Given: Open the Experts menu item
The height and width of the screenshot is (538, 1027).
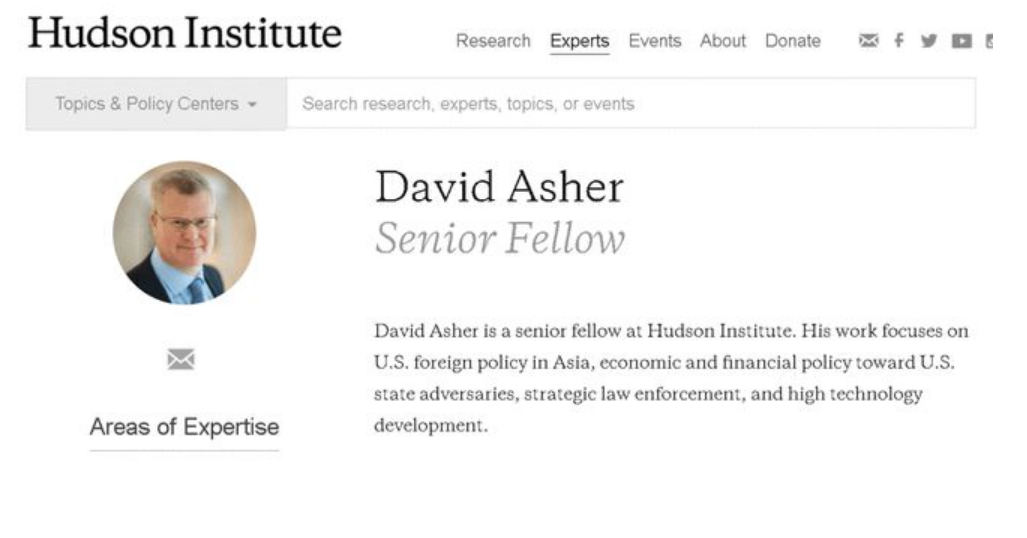Looking at the screenshot, I should pyautogui.click(x=579, y=41).
